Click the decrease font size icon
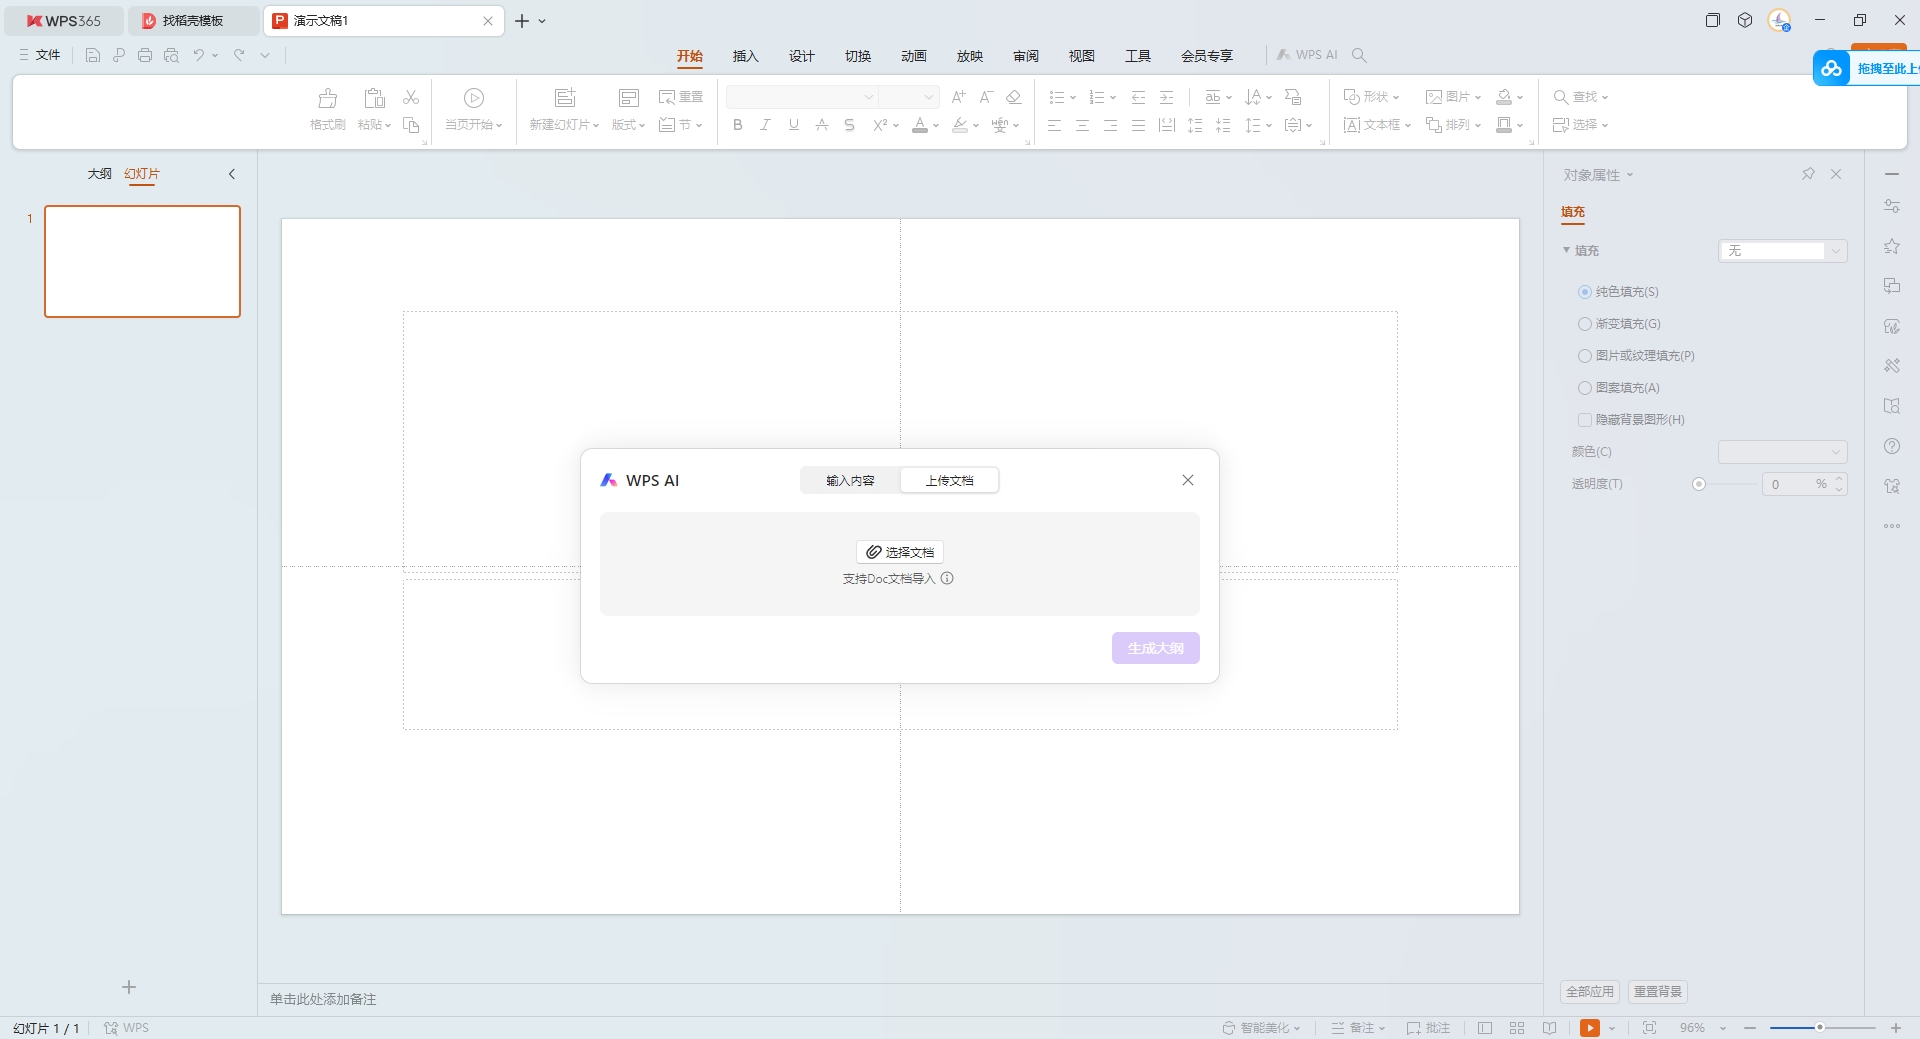The image size is (1920, 1039). 986,97
